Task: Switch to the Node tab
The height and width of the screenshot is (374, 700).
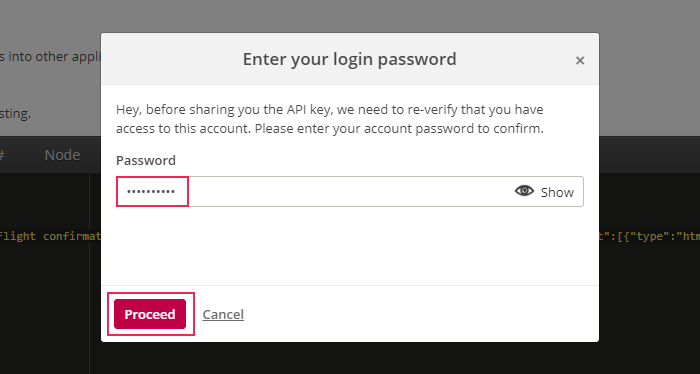Action: 62,155
